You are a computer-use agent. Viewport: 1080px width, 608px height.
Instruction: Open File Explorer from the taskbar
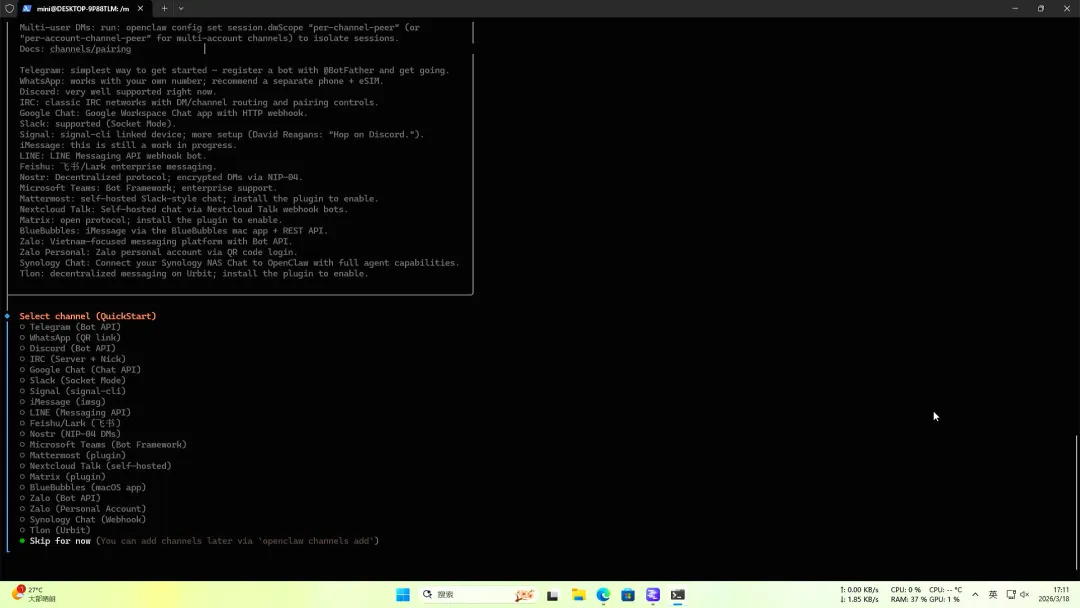[x=579, y=595]
